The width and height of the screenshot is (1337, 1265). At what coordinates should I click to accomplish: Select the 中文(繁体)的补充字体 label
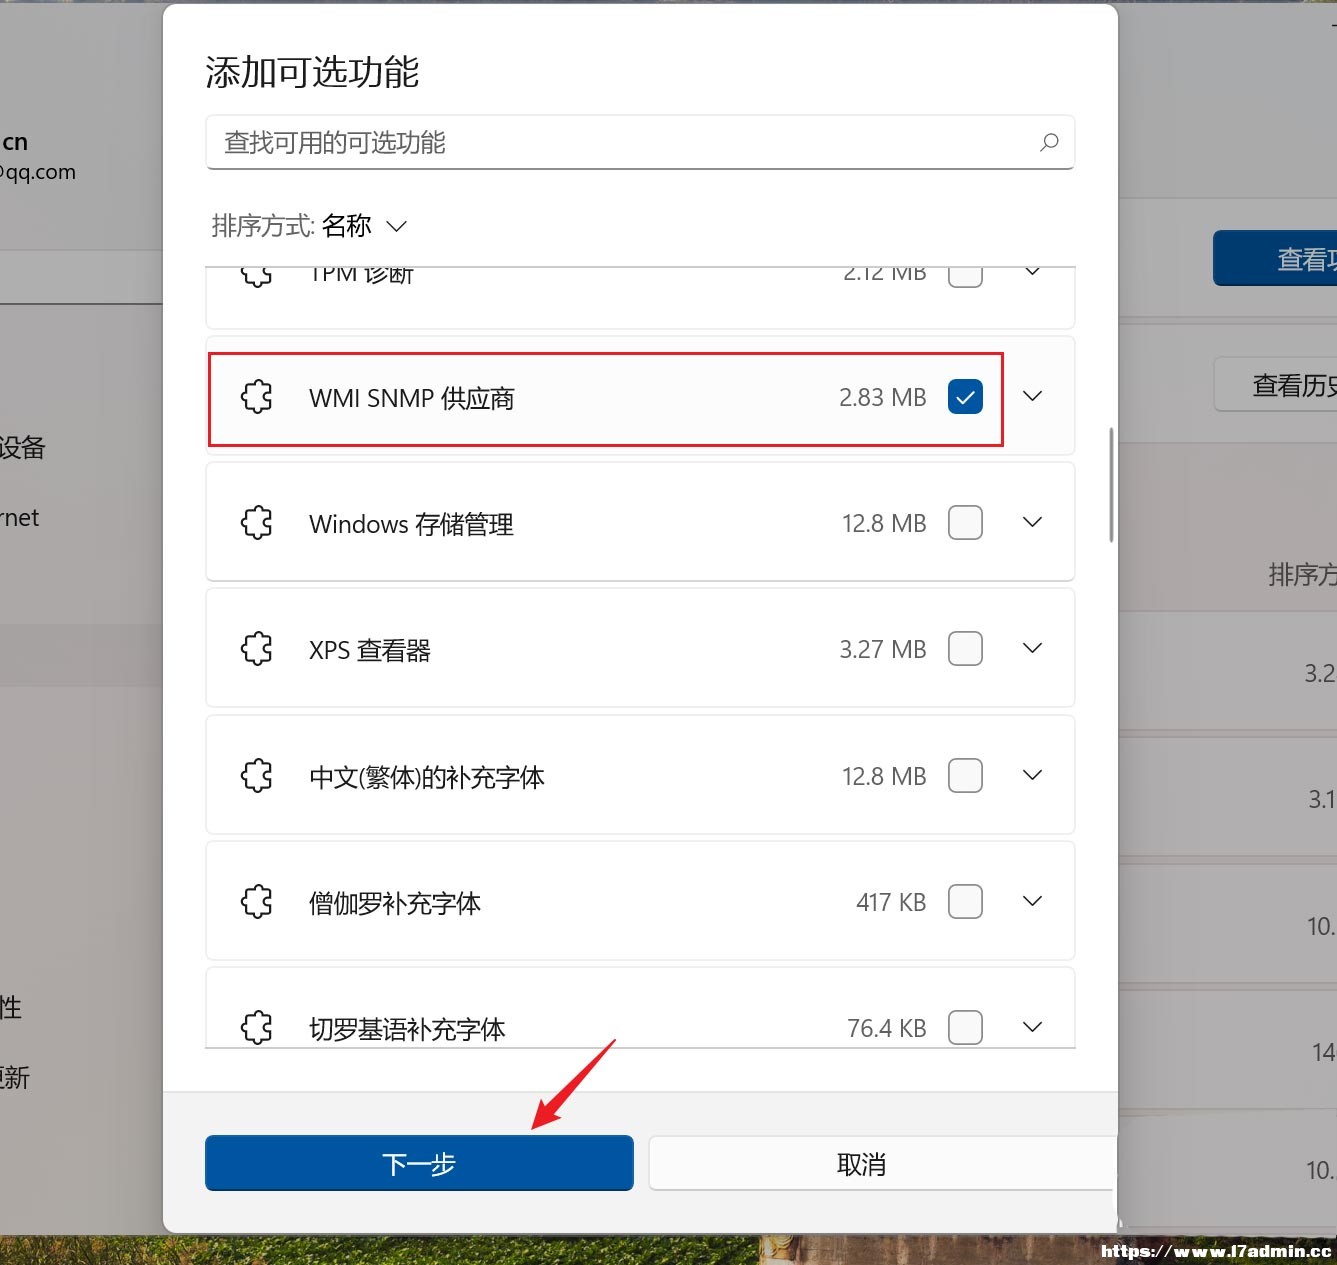click(427, 777)
